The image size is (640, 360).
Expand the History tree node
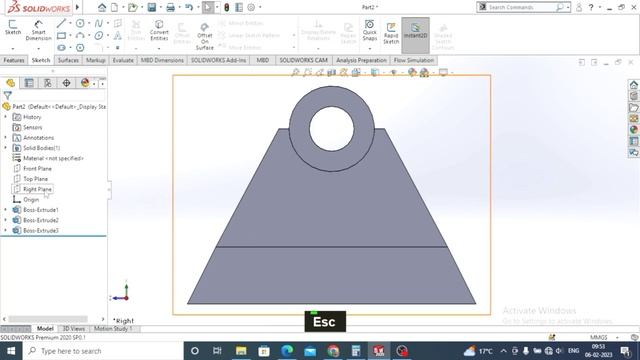[x=6, y=117]
